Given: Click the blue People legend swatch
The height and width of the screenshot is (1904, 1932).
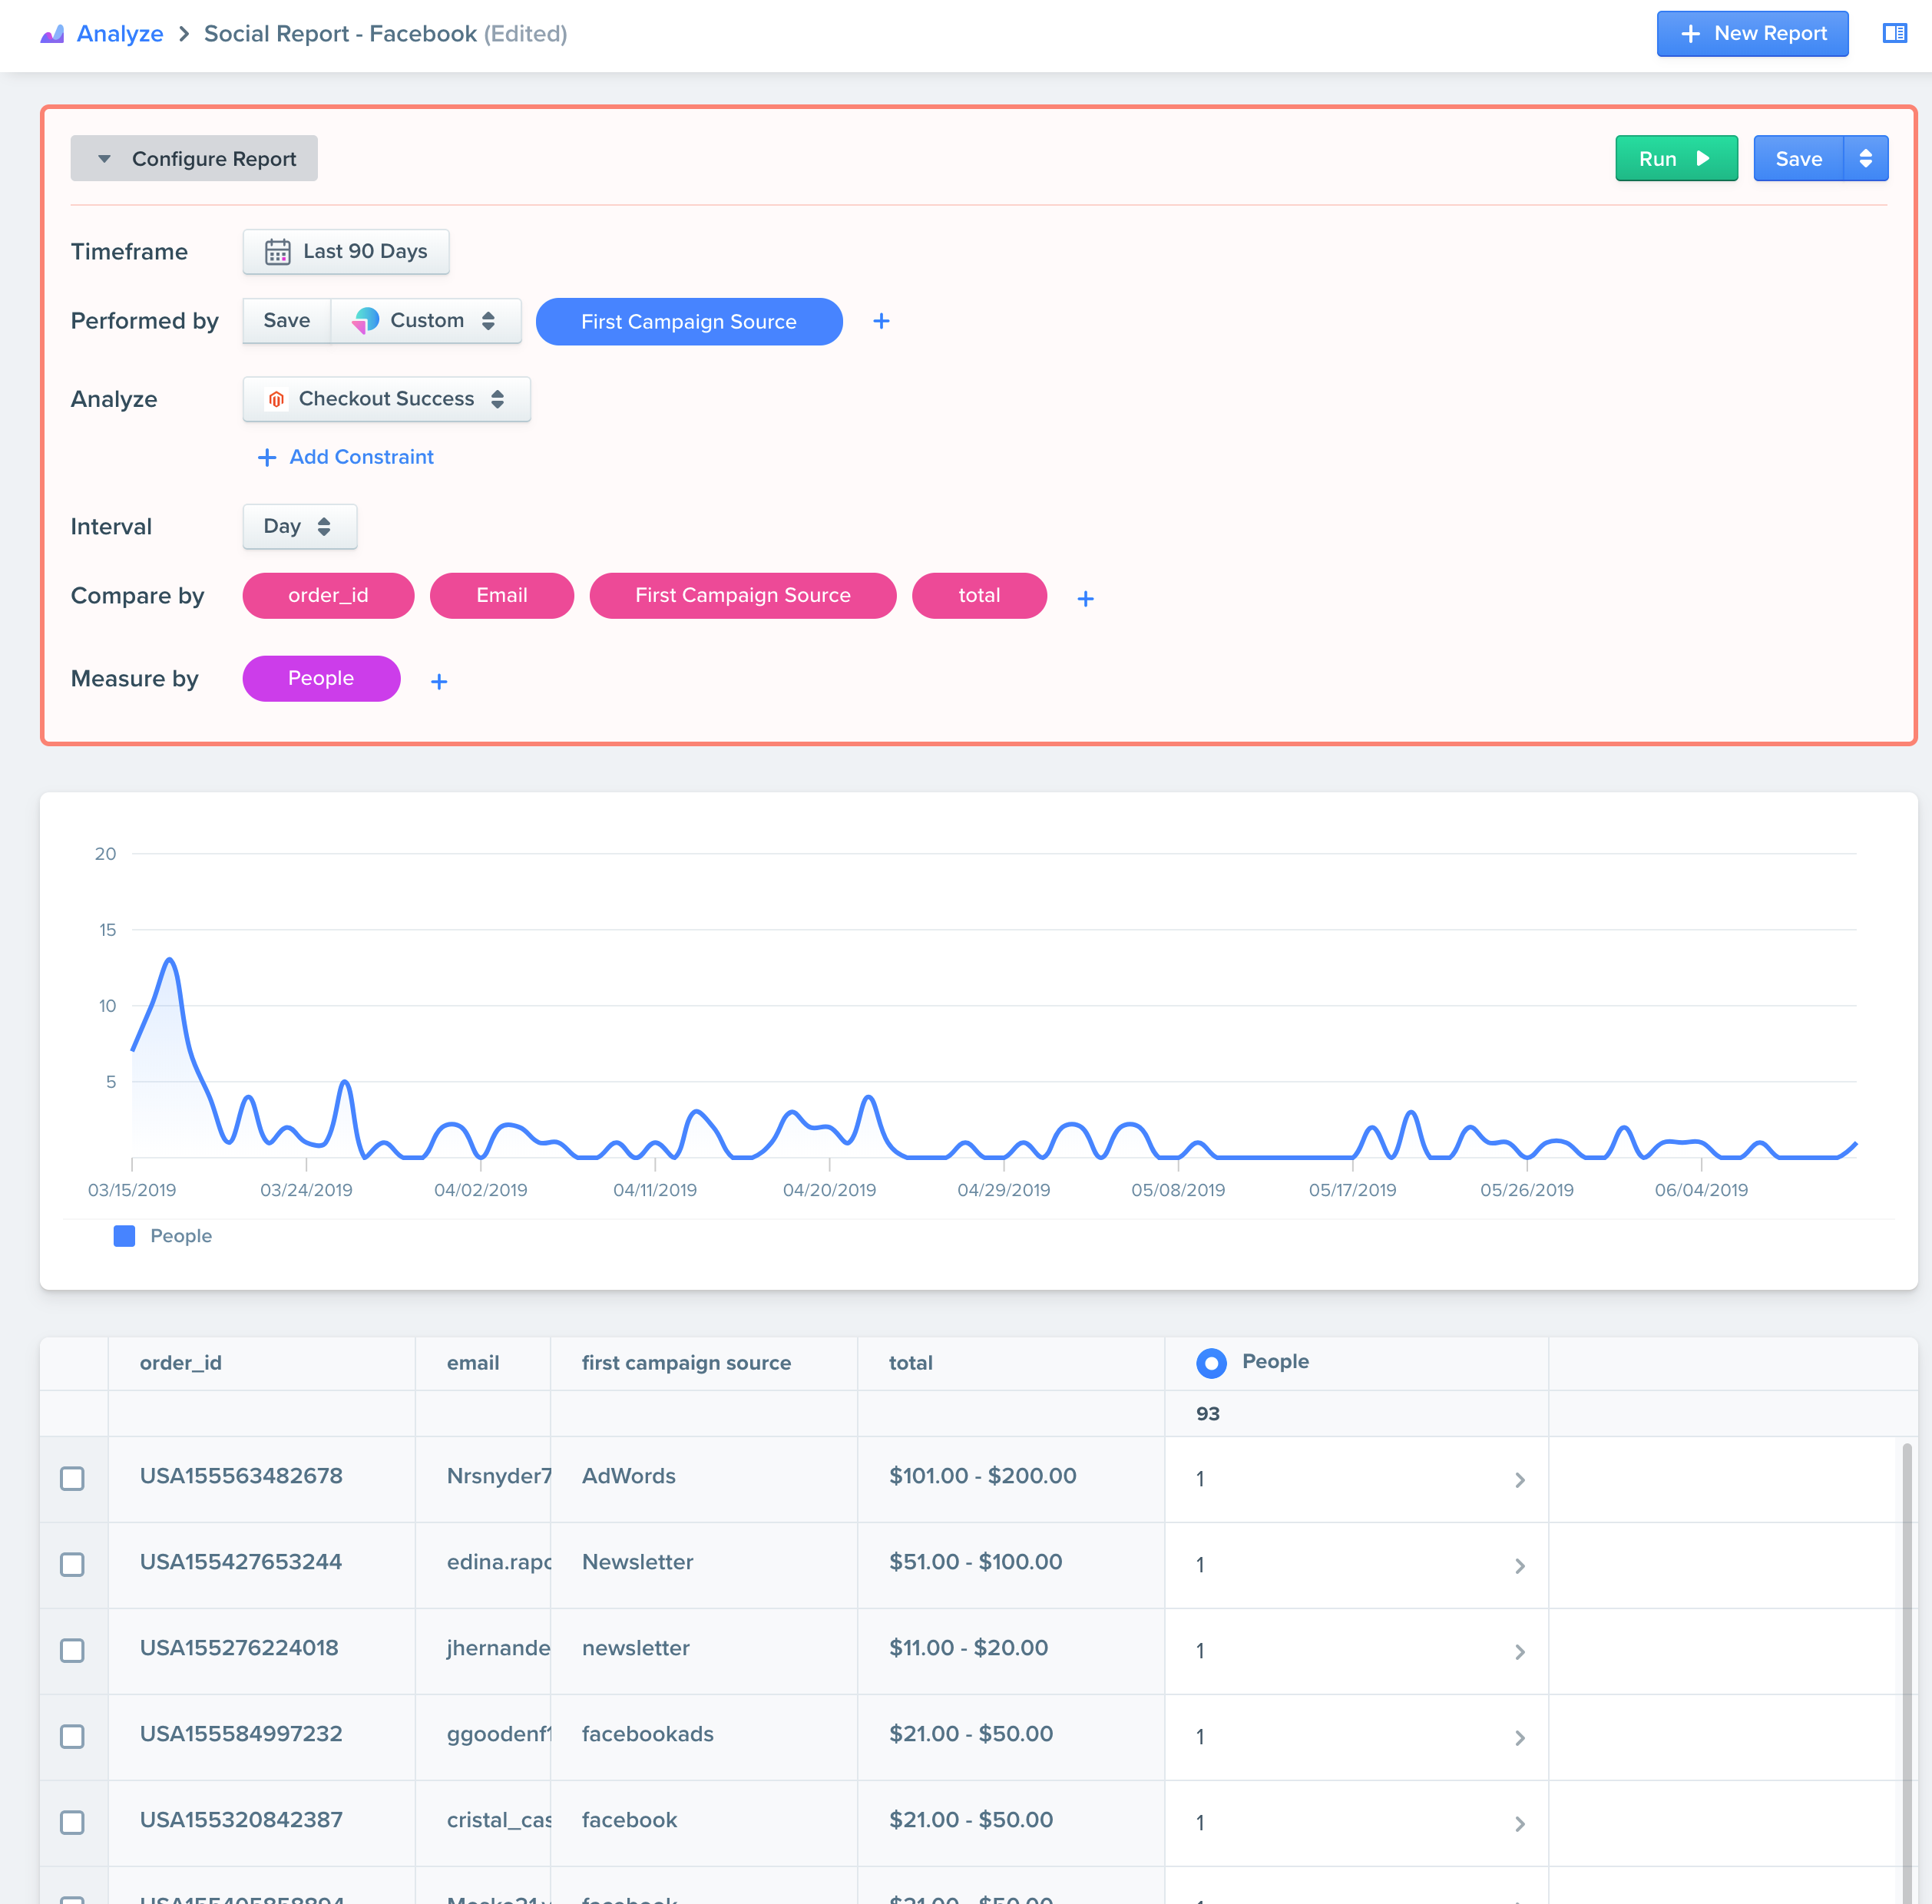Looking at the screenshot, I should [124, 1236].
